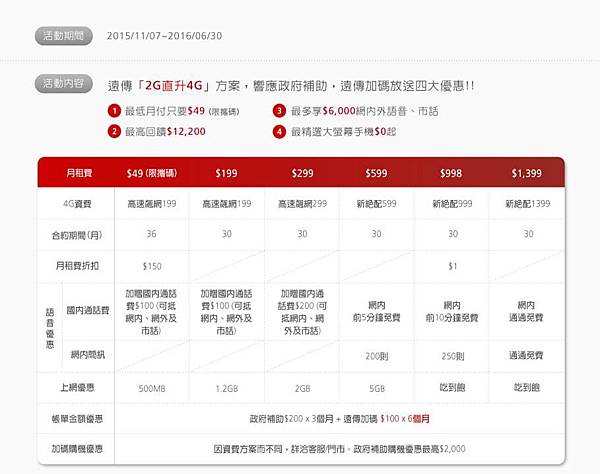Click the red circle number 3 icon
This screenshot has height=474, width=600.
click(279, 111)
